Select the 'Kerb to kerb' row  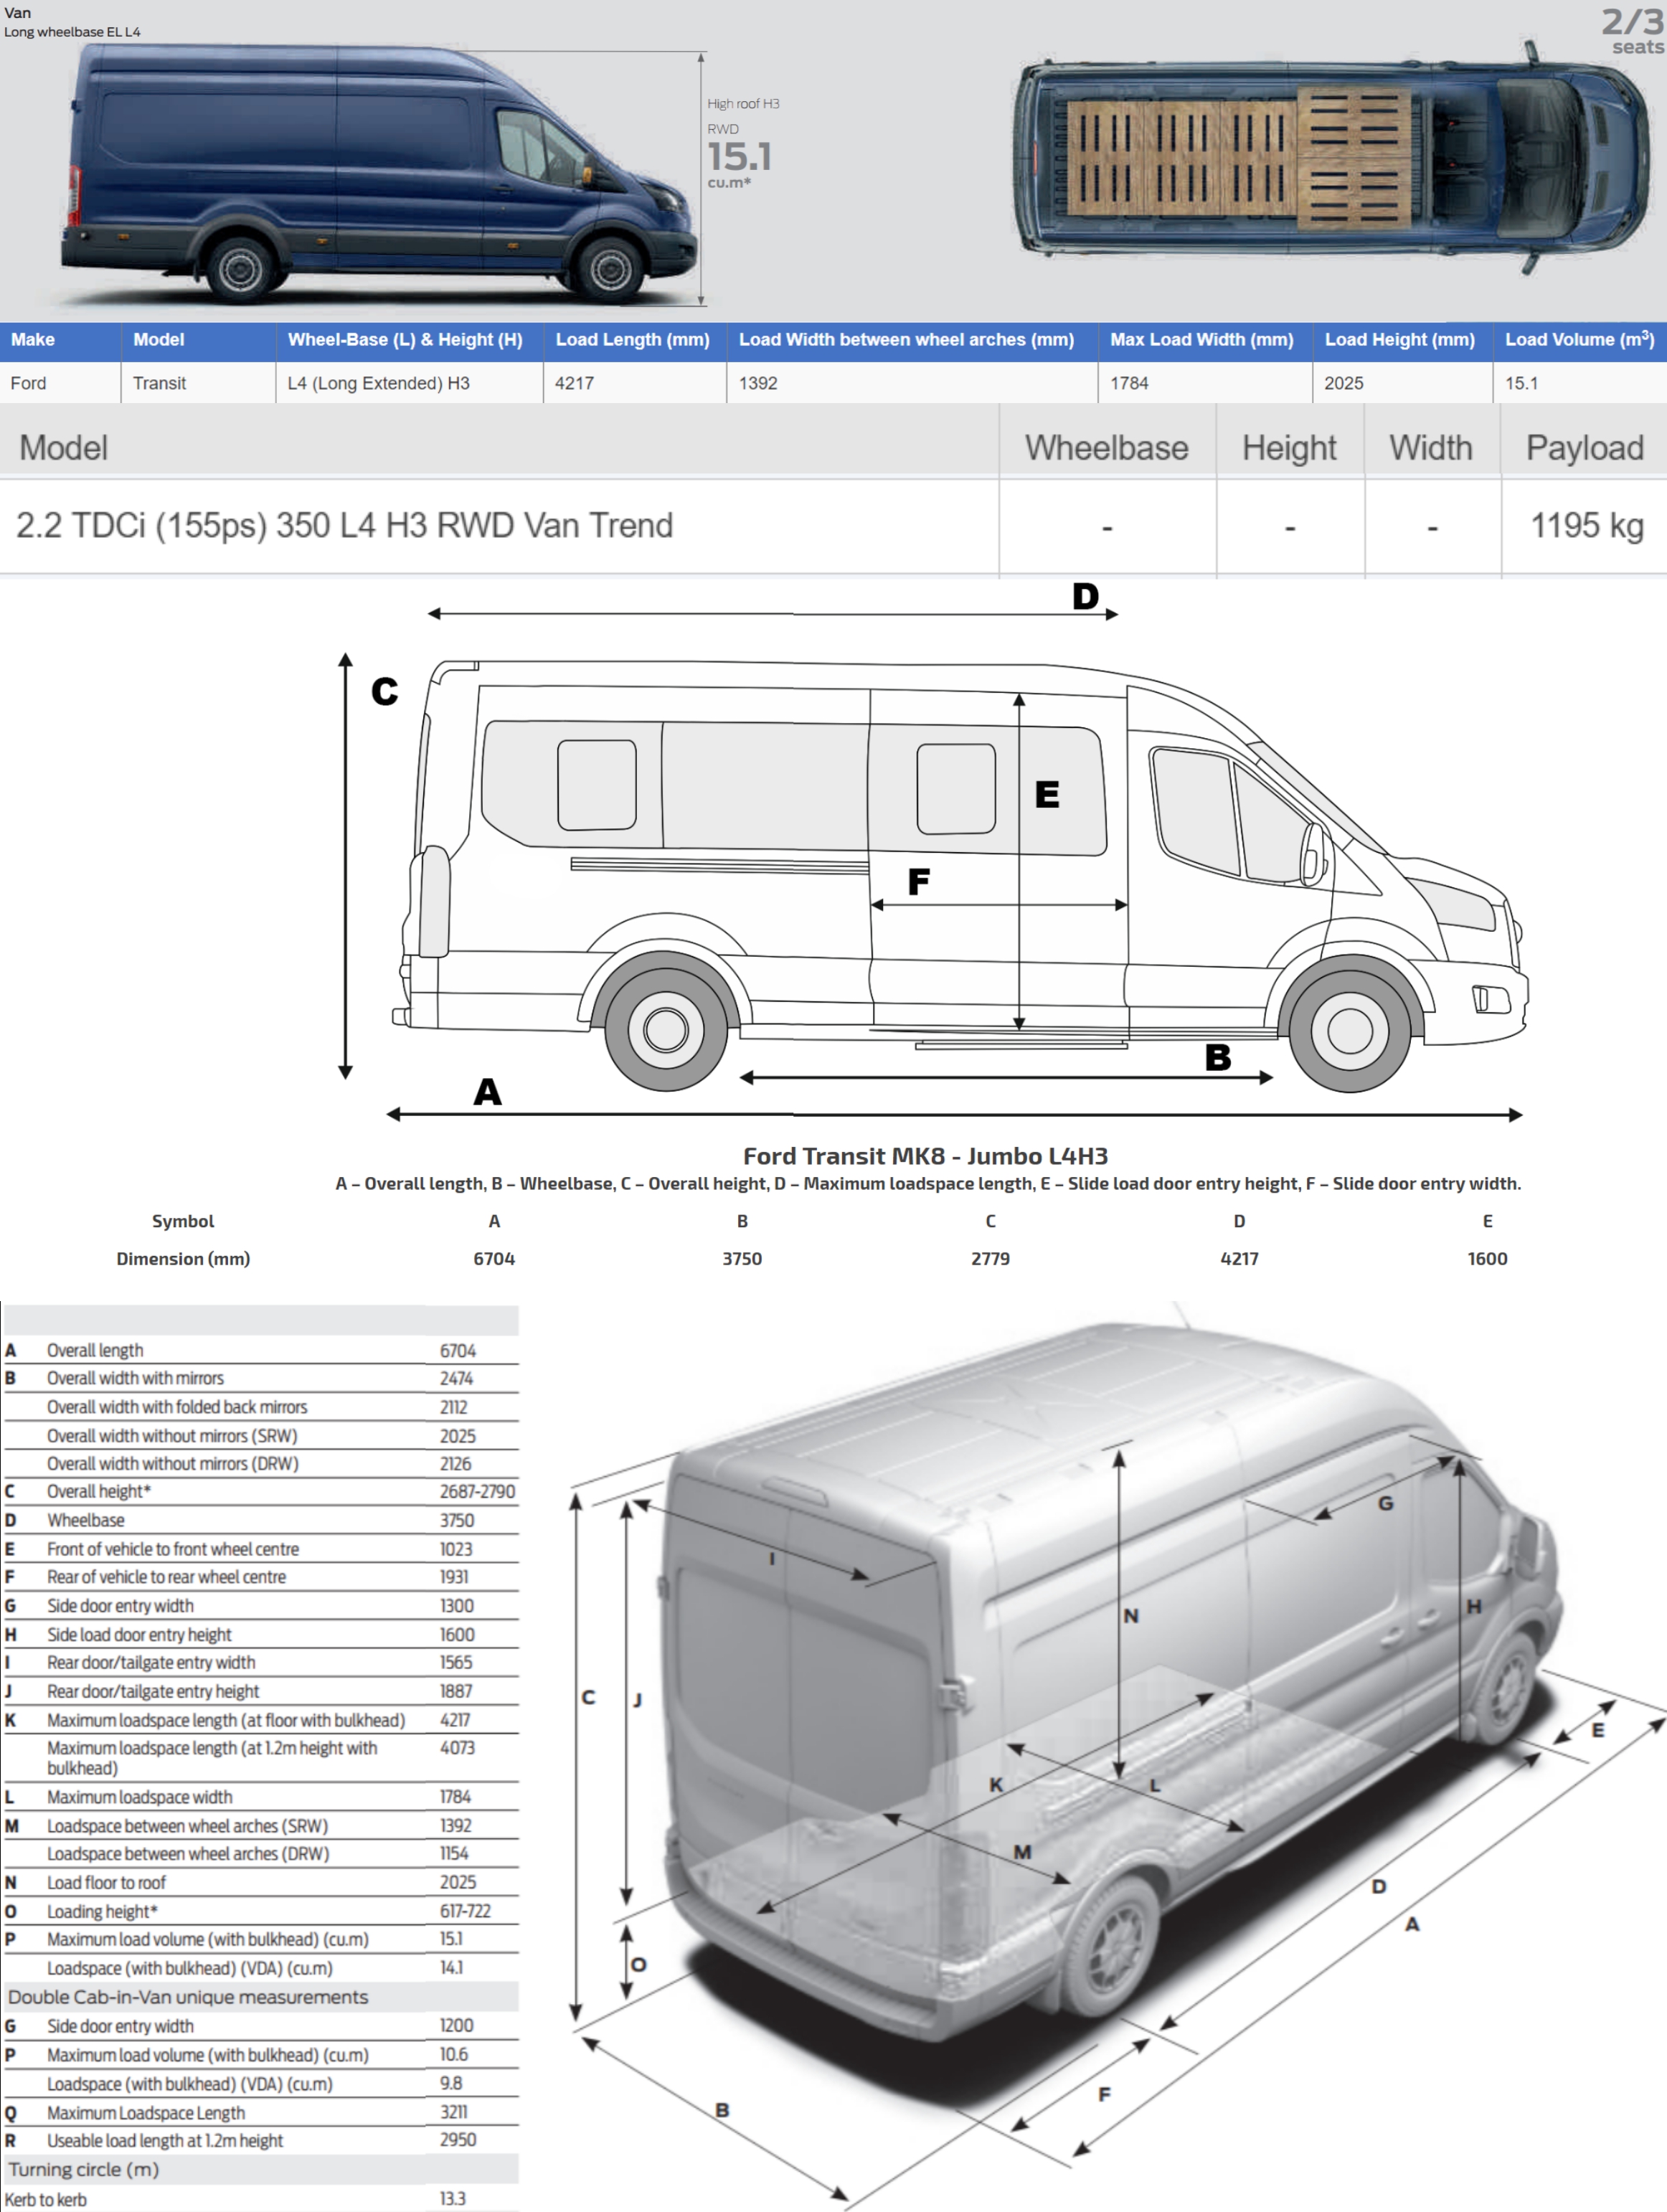(261, 2199)
